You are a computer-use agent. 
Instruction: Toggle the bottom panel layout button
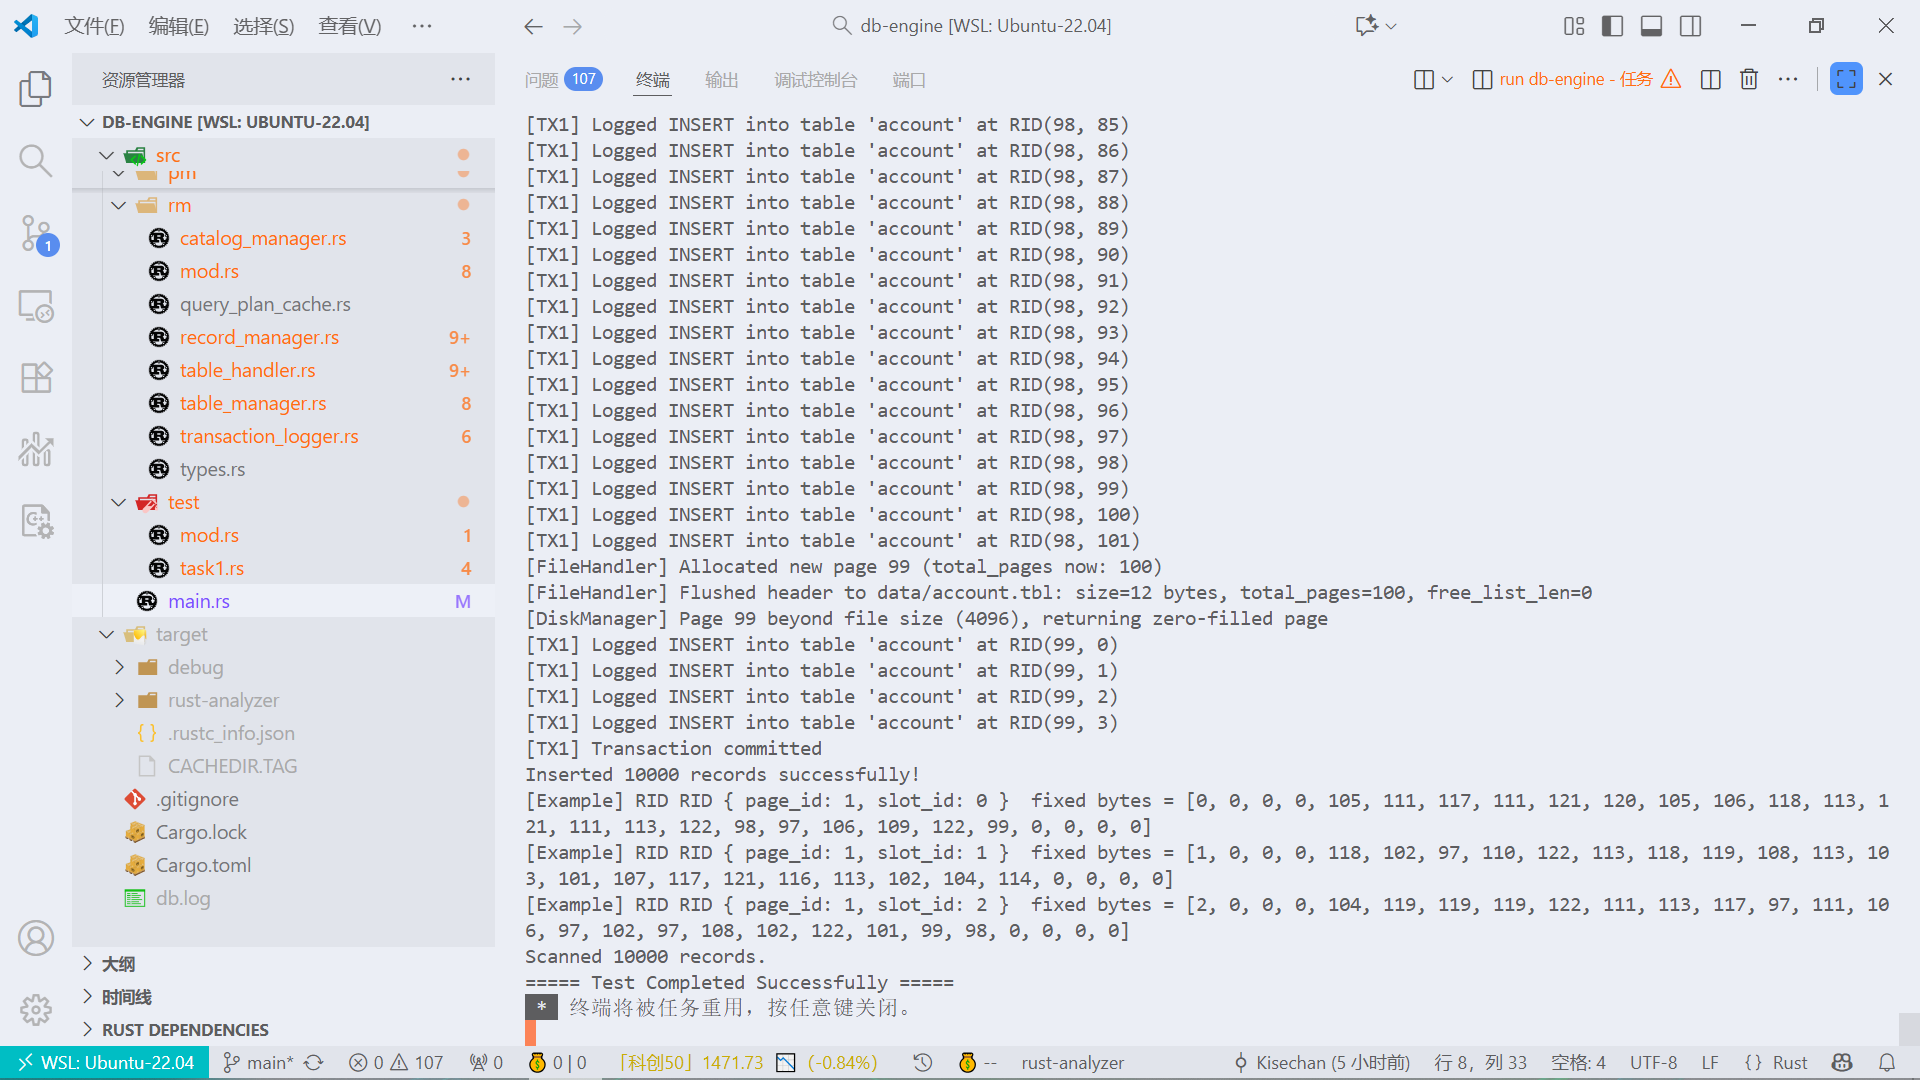point(1651,26)
